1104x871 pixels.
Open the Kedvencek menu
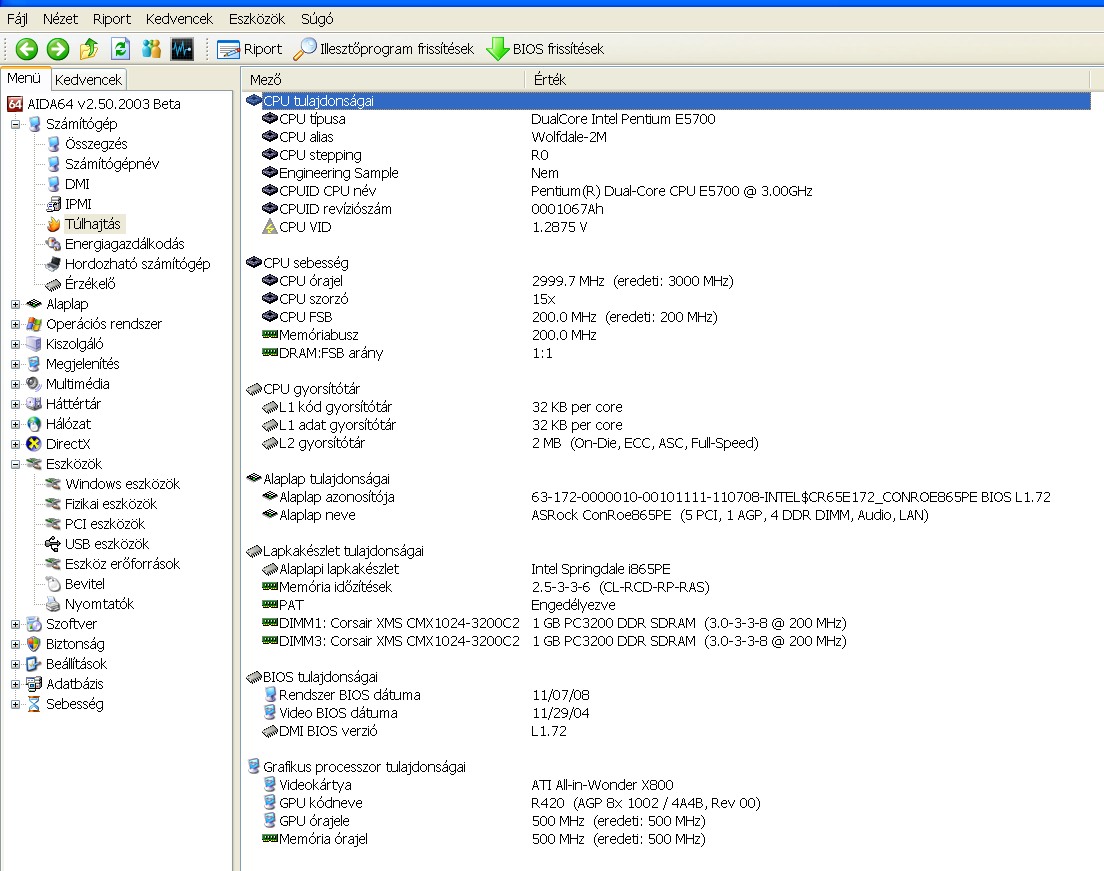[179, 19]
